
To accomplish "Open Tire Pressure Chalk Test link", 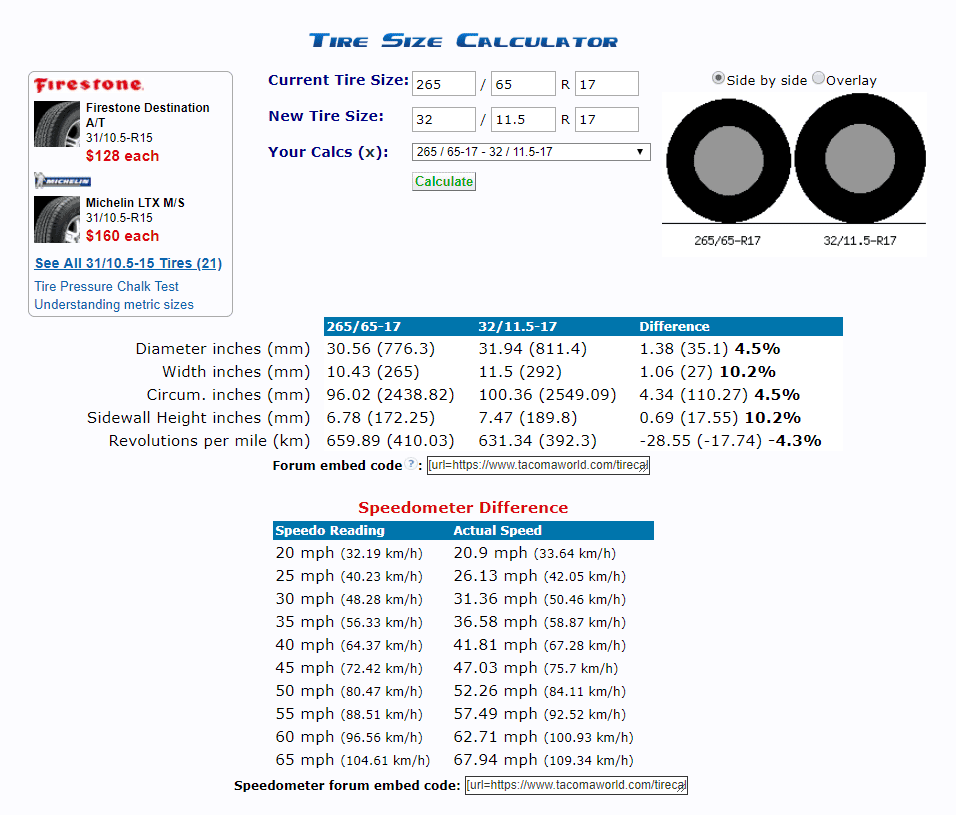I will pos(107,286).
